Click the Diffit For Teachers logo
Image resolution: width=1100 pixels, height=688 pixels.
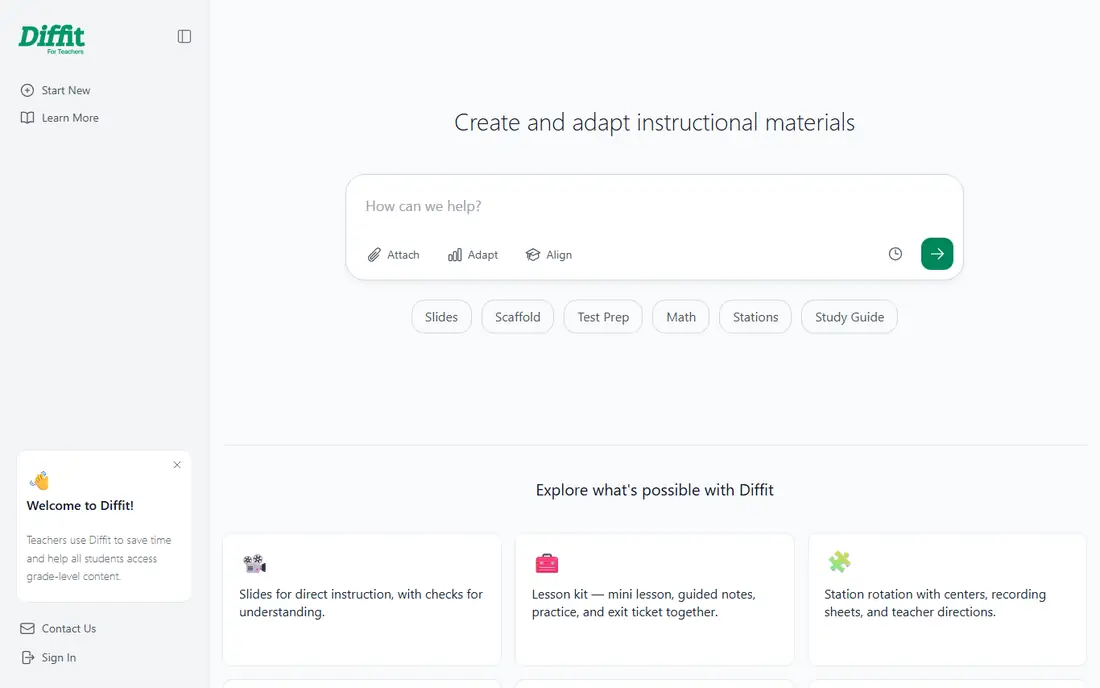(52, 39)
